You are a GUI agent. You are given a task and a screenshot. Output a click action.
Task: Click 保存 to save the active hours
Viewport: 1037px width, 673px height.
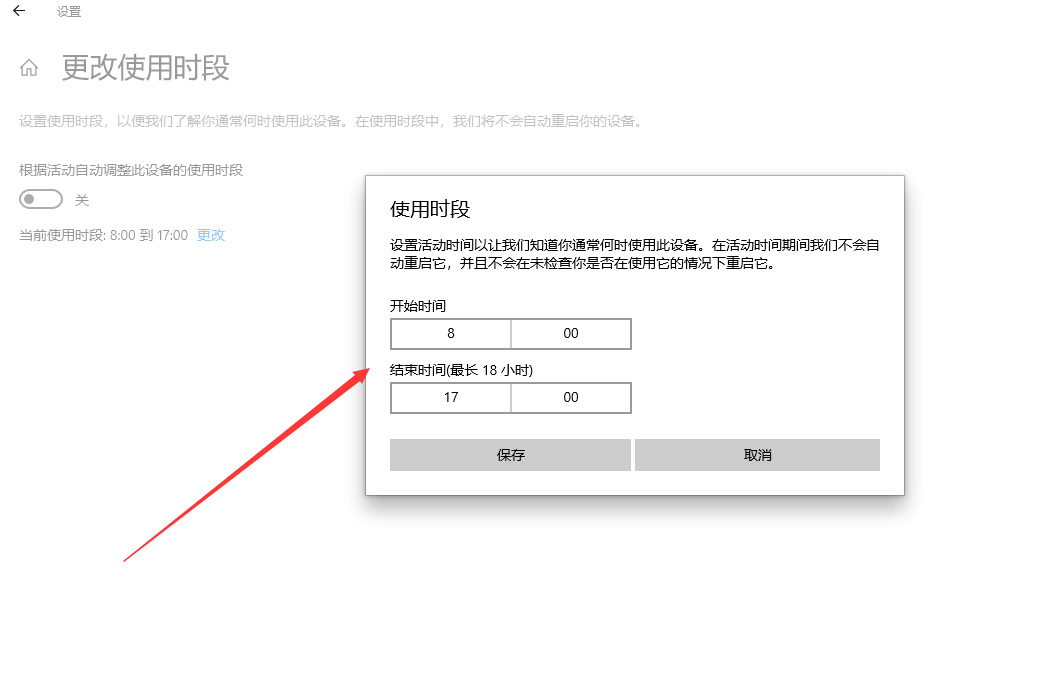coord(510,454)
